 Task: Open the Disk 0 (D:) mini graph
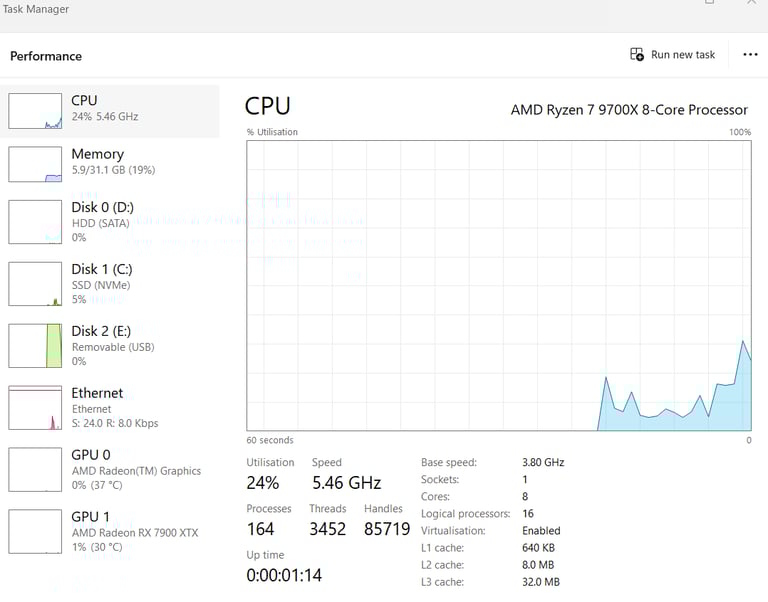click(x=35, y=222)
